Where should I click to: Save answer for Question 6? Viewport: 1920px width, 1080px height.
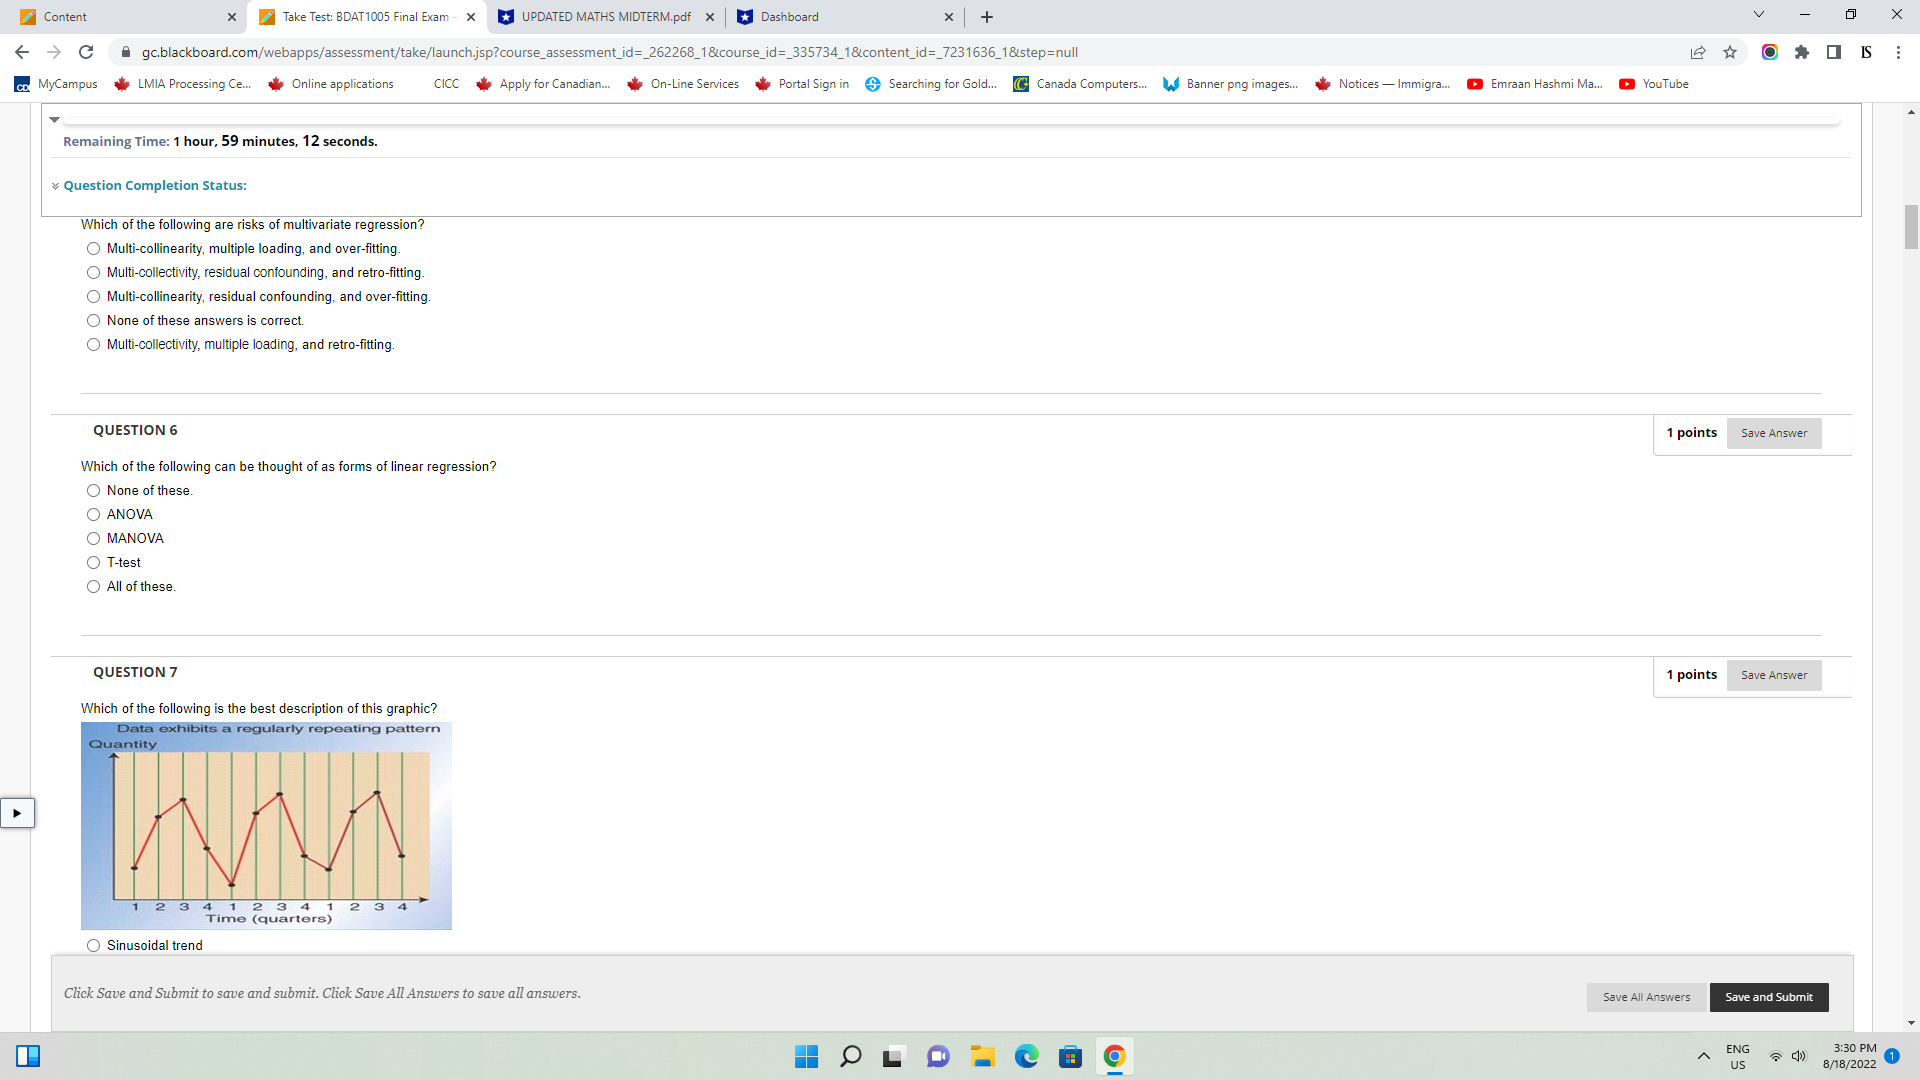(x=1773, y=433)
